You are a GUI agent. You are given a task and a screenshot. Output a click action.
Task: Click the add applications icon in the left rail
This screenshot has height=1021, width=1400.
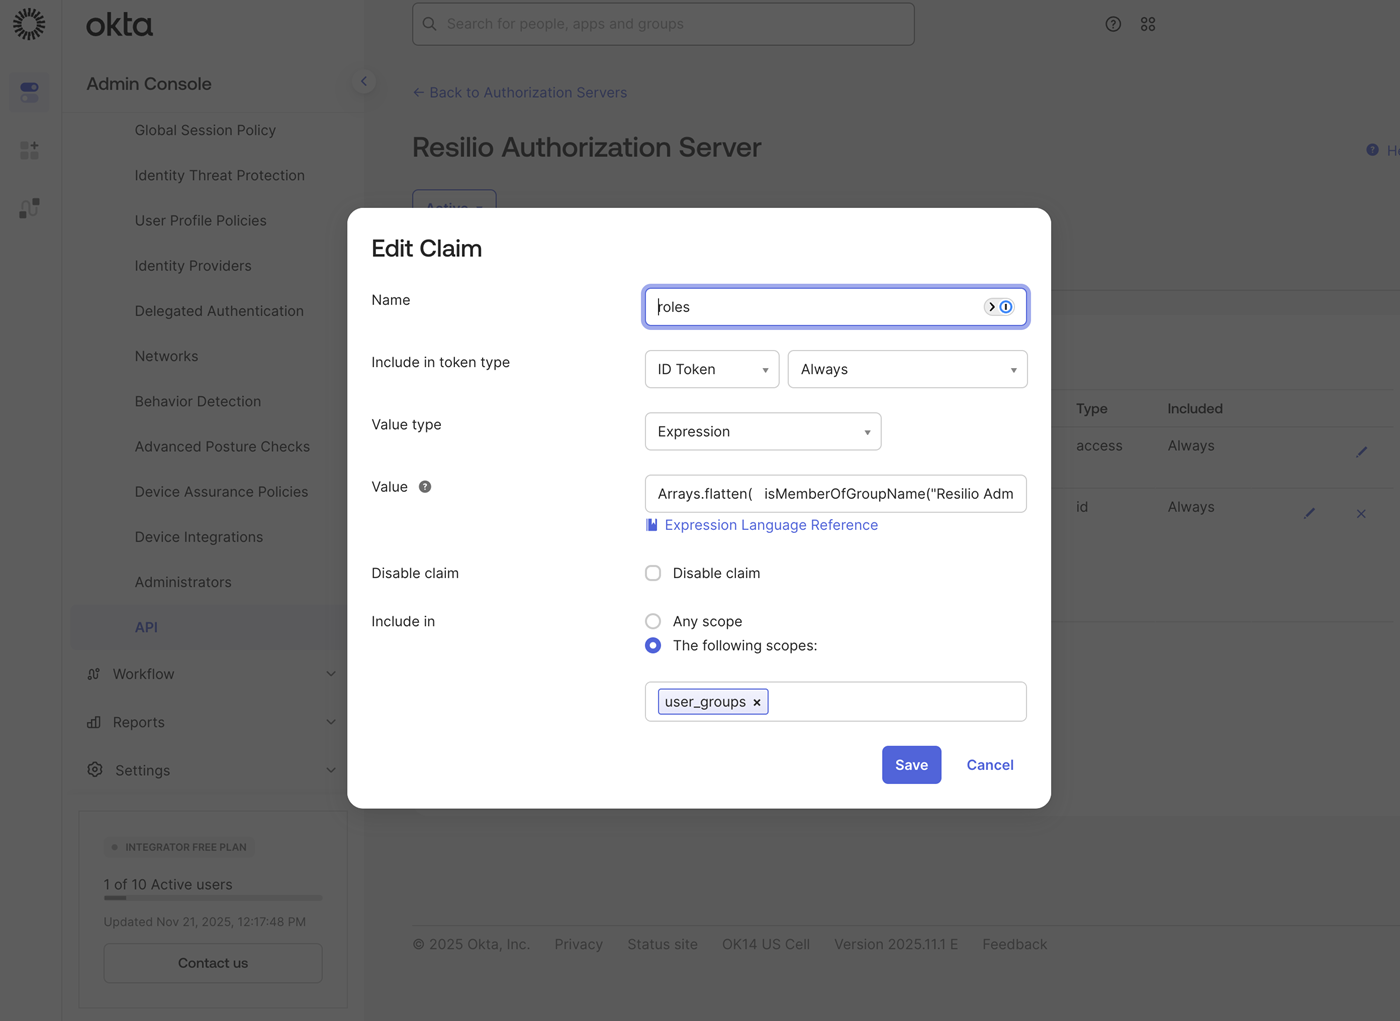point(29,149)
